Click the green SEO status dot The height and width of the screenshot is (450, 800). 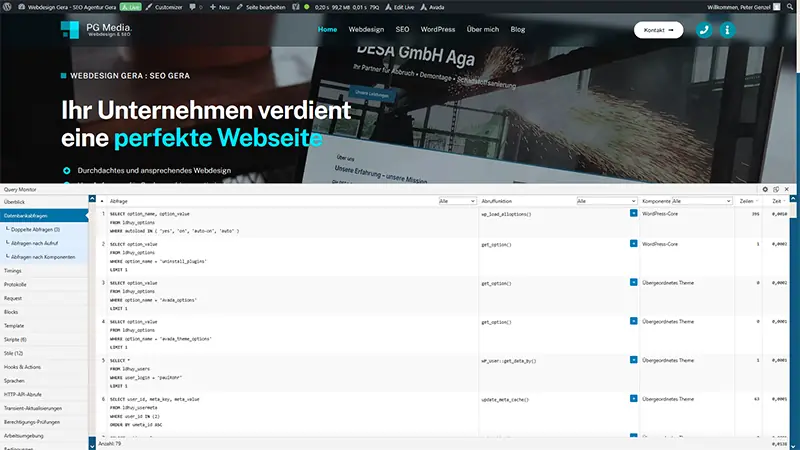[x=307, y=7]
